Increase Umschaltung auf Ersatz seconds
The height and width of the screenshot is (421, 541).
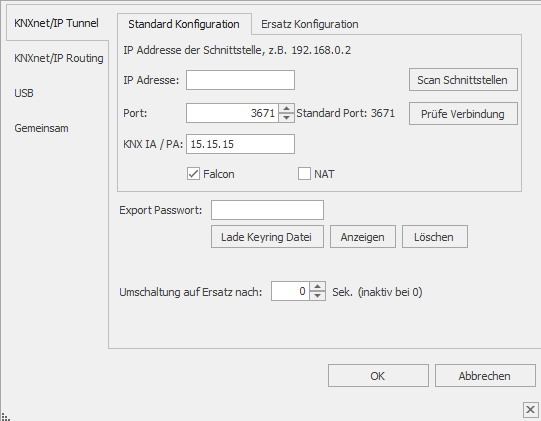317,287
